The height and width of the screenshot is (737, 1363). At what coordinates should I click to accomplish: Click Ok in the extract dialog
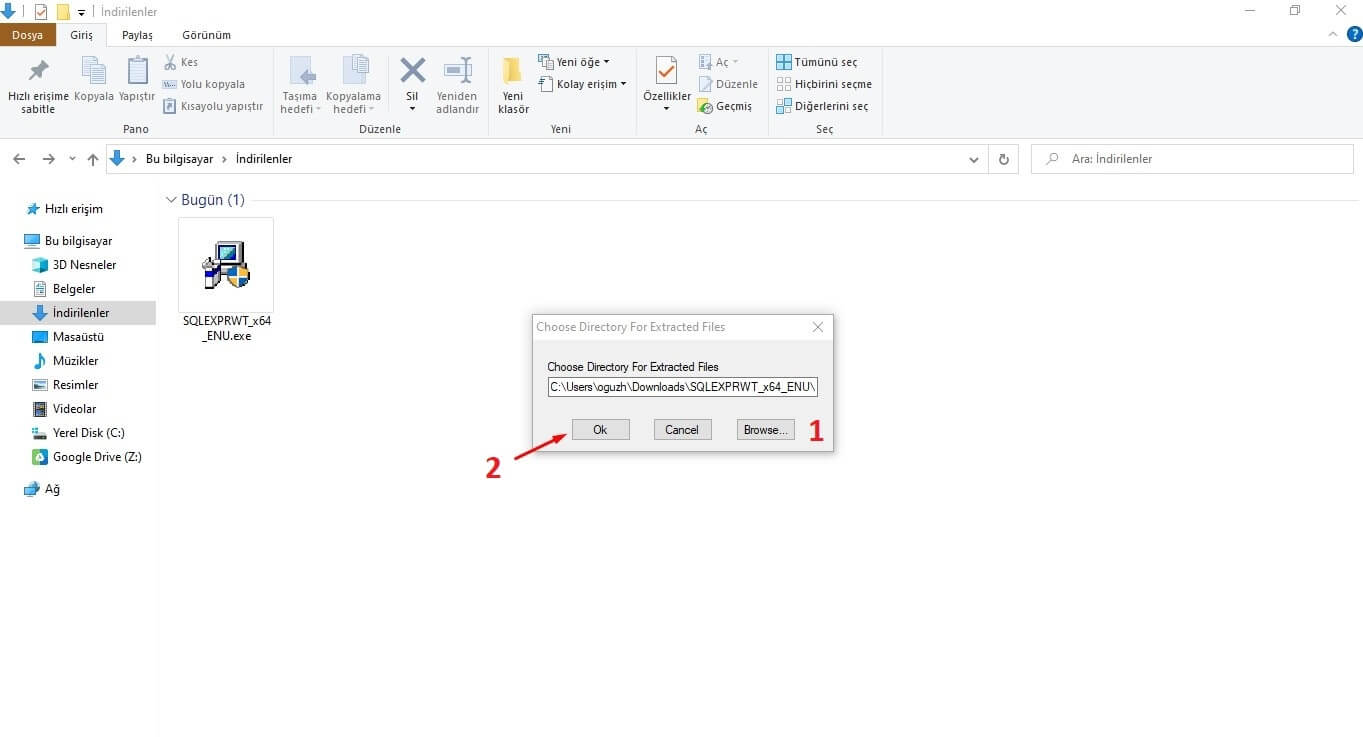(600, 429)
